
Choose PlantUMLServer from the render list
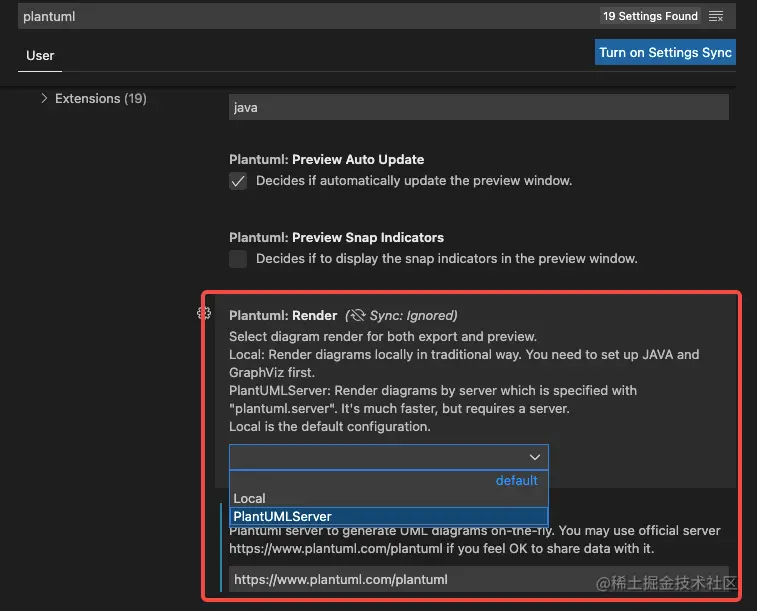click(x=389, y=516)
